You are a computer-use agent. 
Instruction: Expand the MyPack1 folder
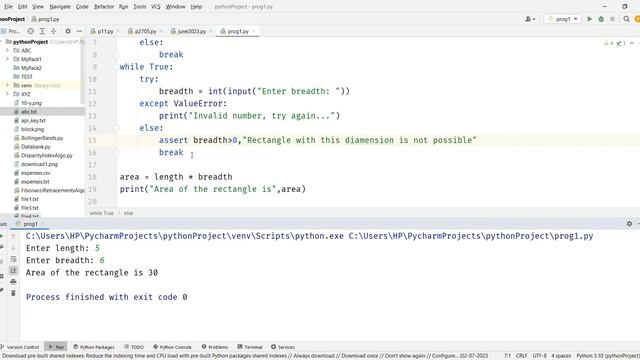7,59
